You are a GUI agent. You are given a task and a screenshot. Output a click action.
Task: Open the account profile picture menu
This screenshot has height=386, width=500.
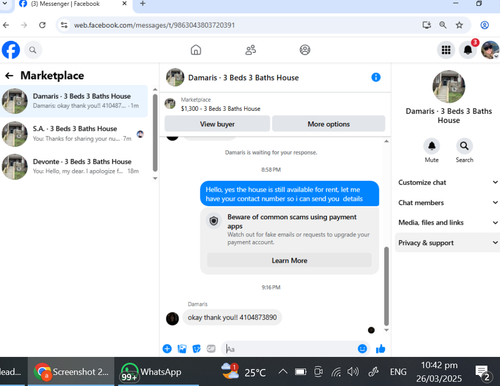pos(490,50)
